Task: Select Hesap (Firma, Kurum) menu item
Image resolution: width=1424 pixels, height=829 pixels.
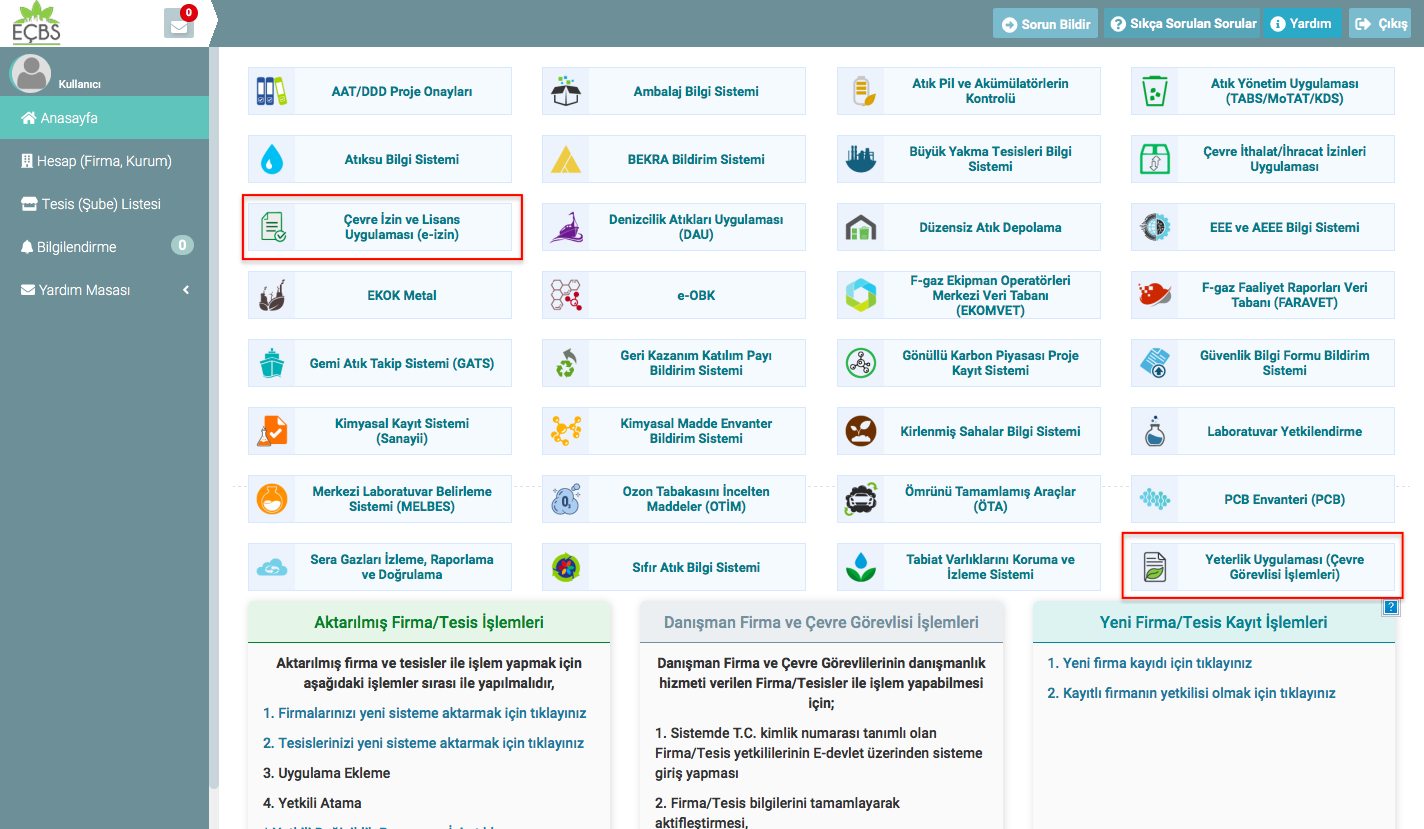Action: coord(104,161)
